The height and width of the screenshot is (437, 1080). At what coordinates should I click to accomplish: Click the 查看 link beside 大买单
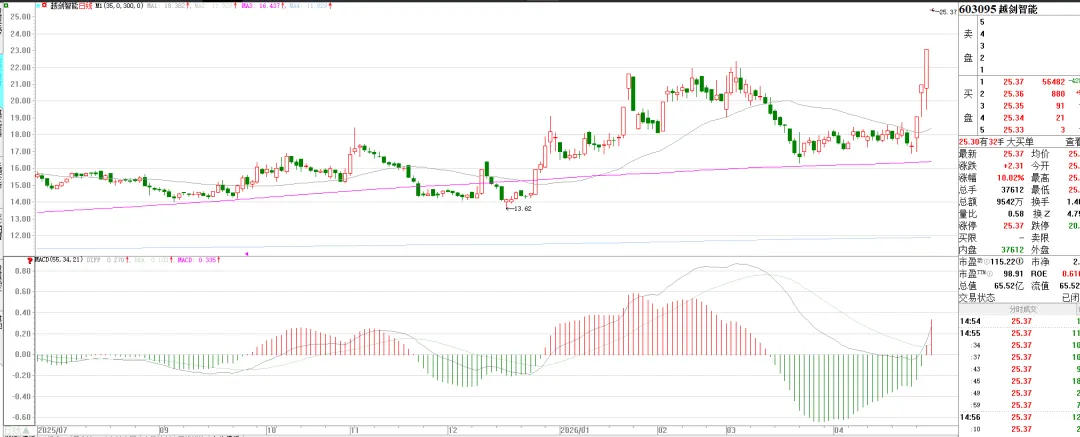(x=1072, y=141)
